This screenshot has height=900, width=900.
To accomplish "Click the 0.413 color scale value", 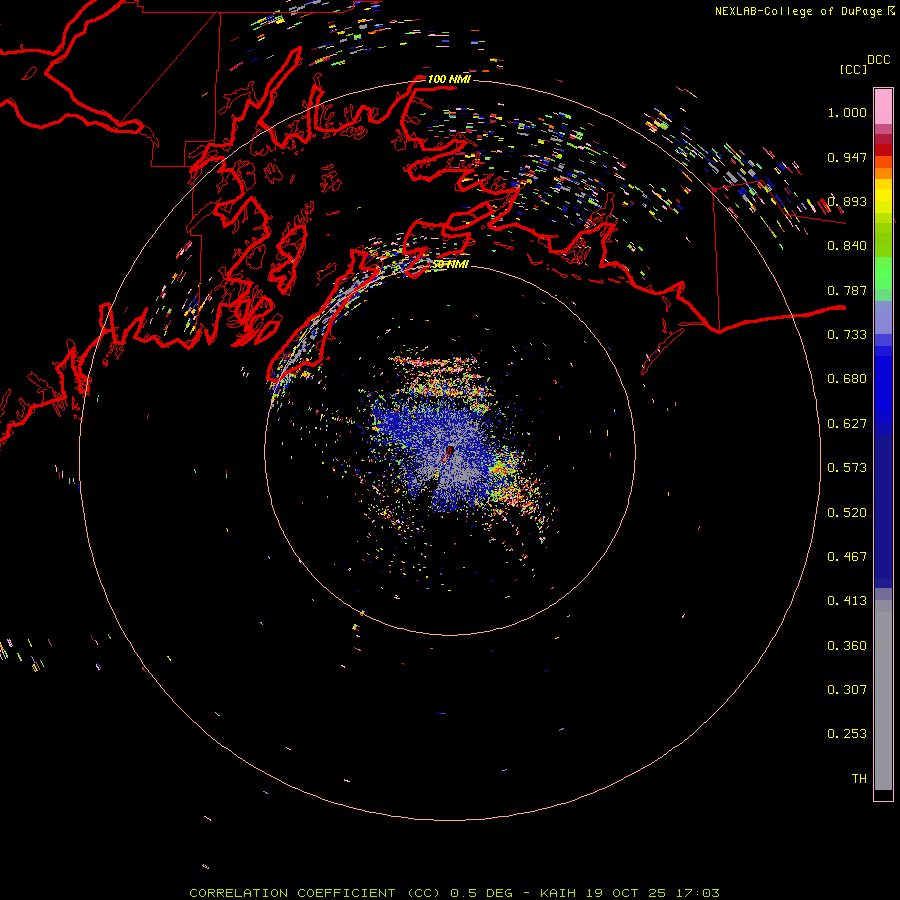I will [847, 601].
